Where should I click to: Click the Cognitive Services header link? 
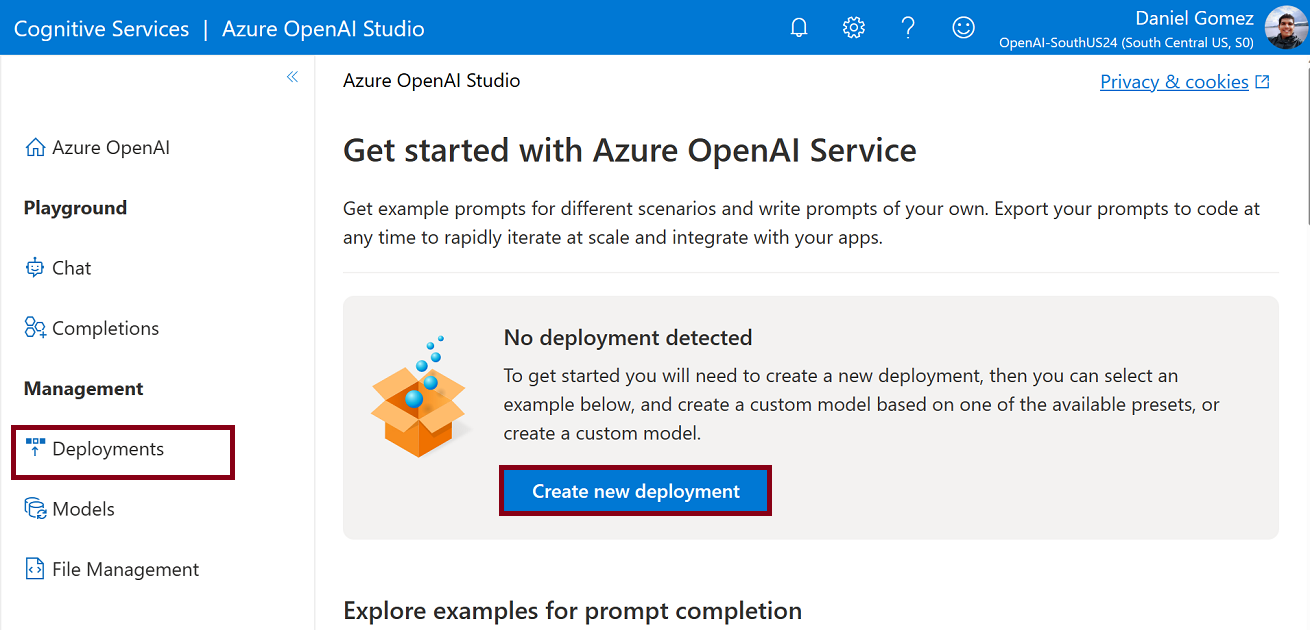point(101,29)
